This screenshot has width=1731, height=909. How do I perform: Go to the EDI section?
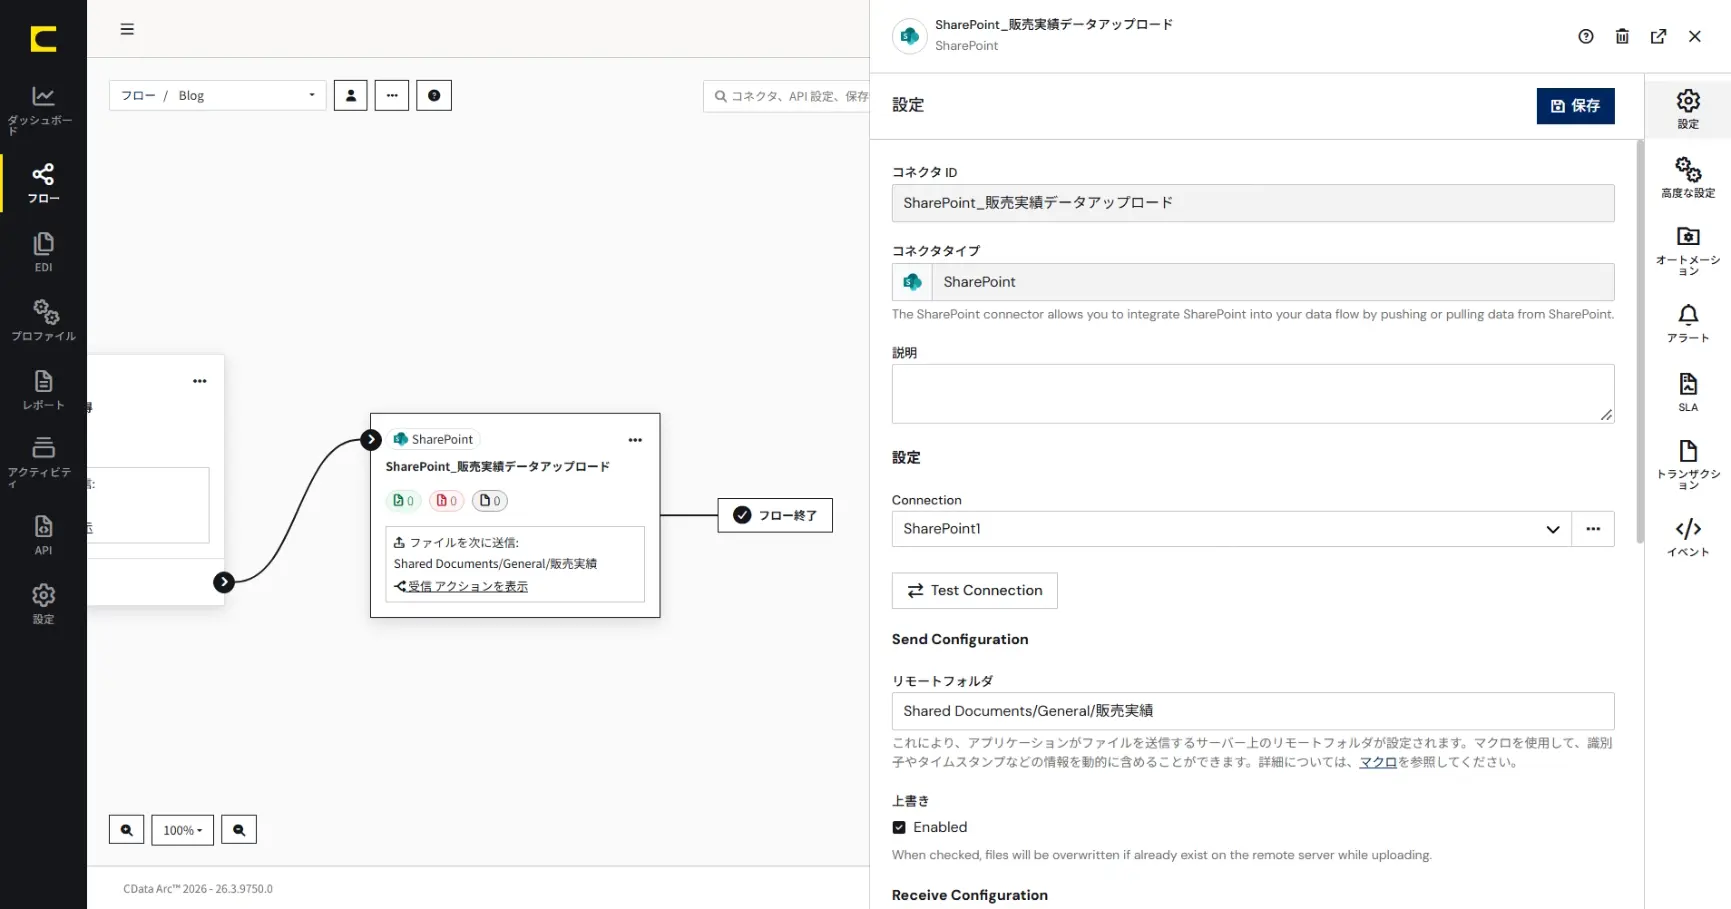tap(43, 252)
